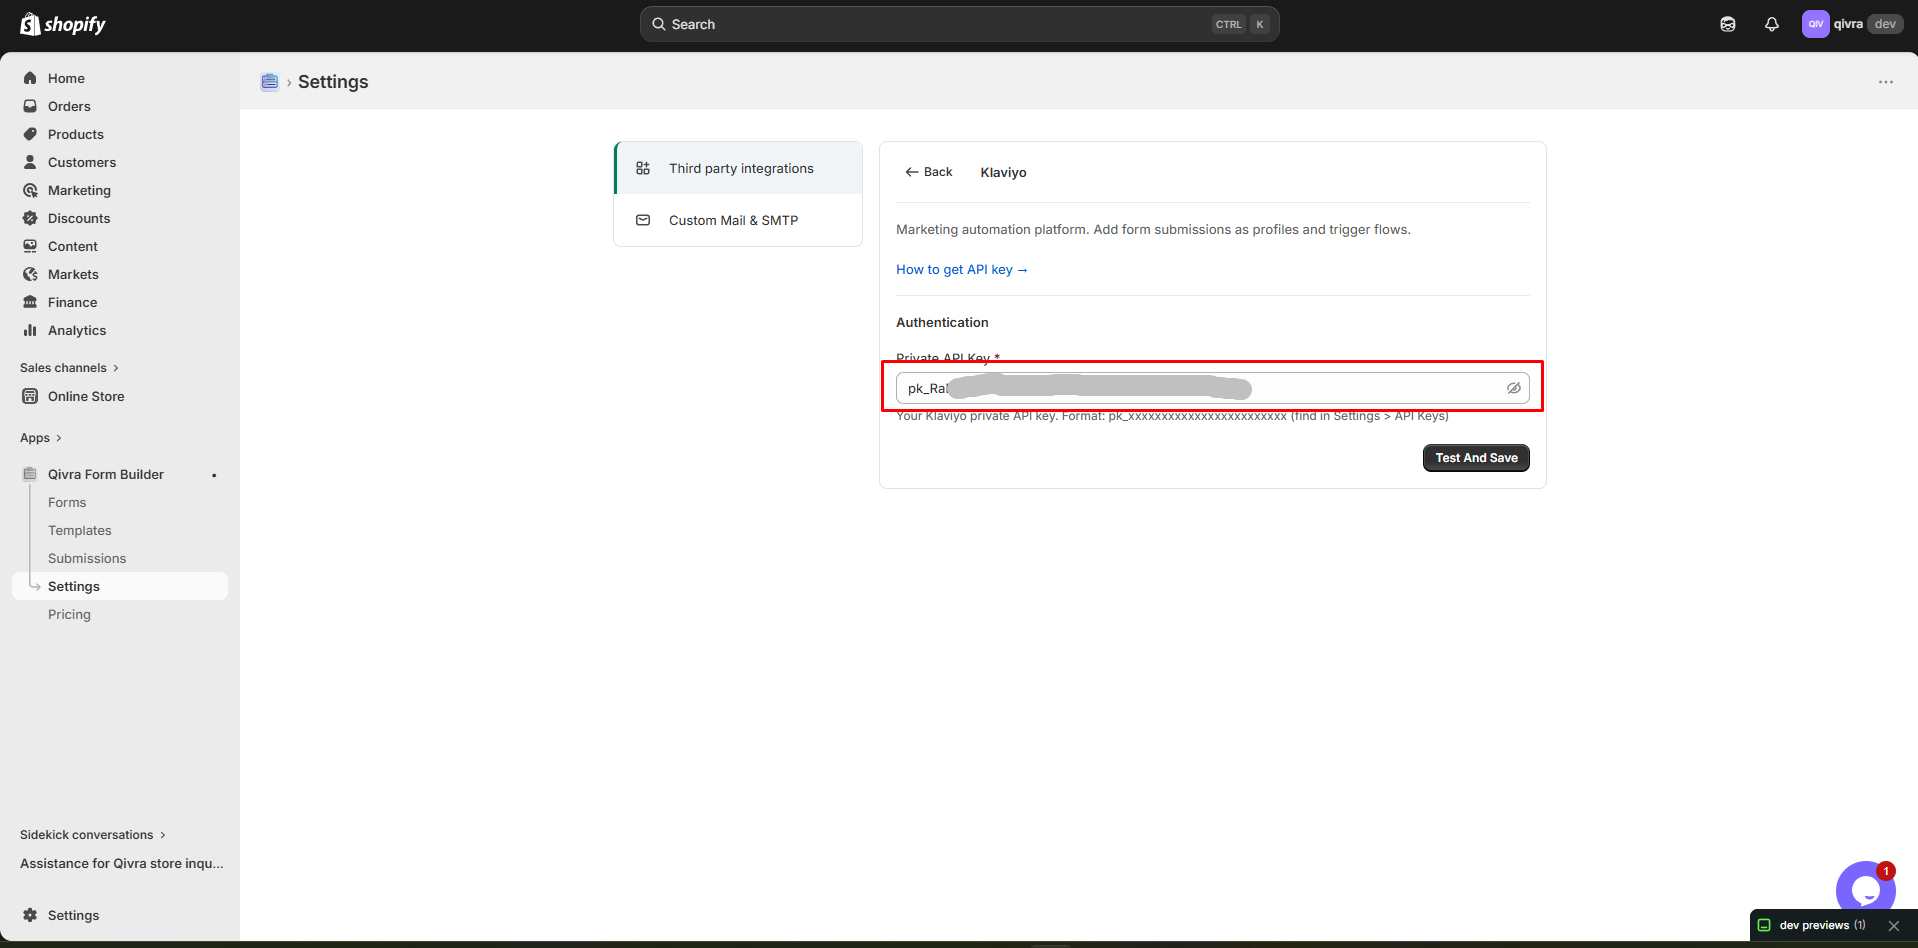The height and width of the screenshot is (948, 1918).
Task: Go to Submissions under Qivra Form Builder
Action: (87, 558)
